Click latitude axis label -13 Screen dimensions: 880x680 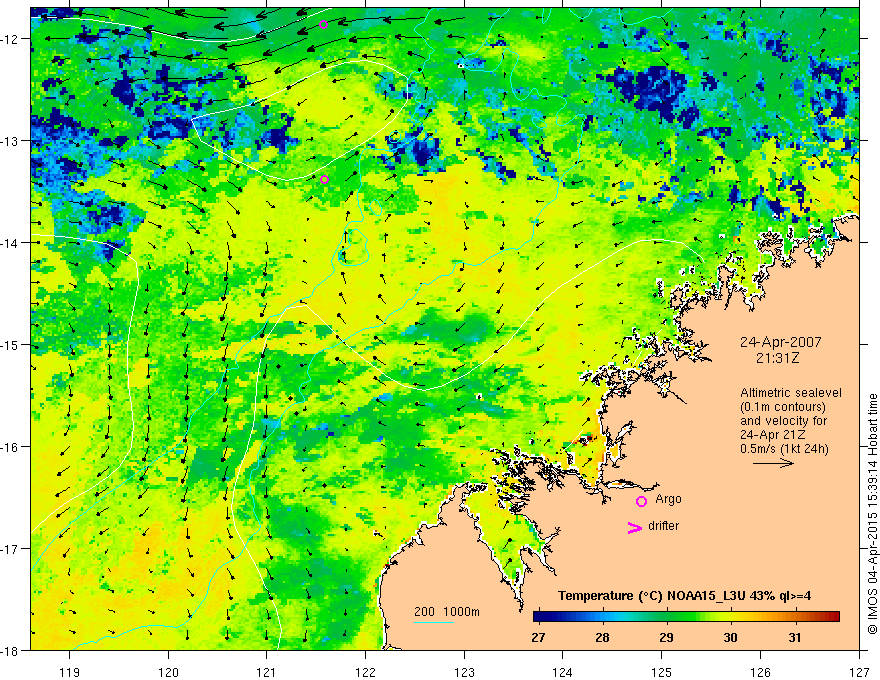click(x=10, y=141)
